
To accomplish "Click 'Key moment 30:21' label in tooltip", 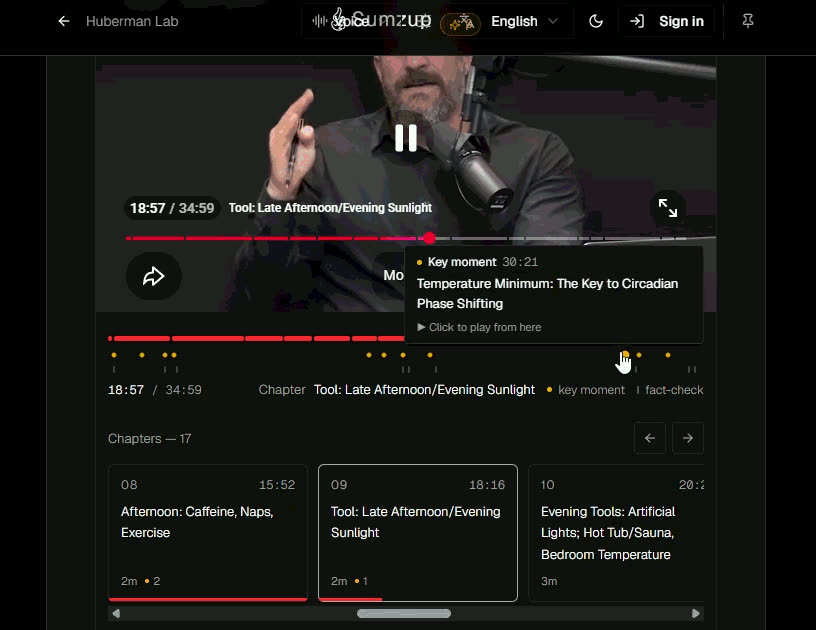I will (x=477, y=262).
